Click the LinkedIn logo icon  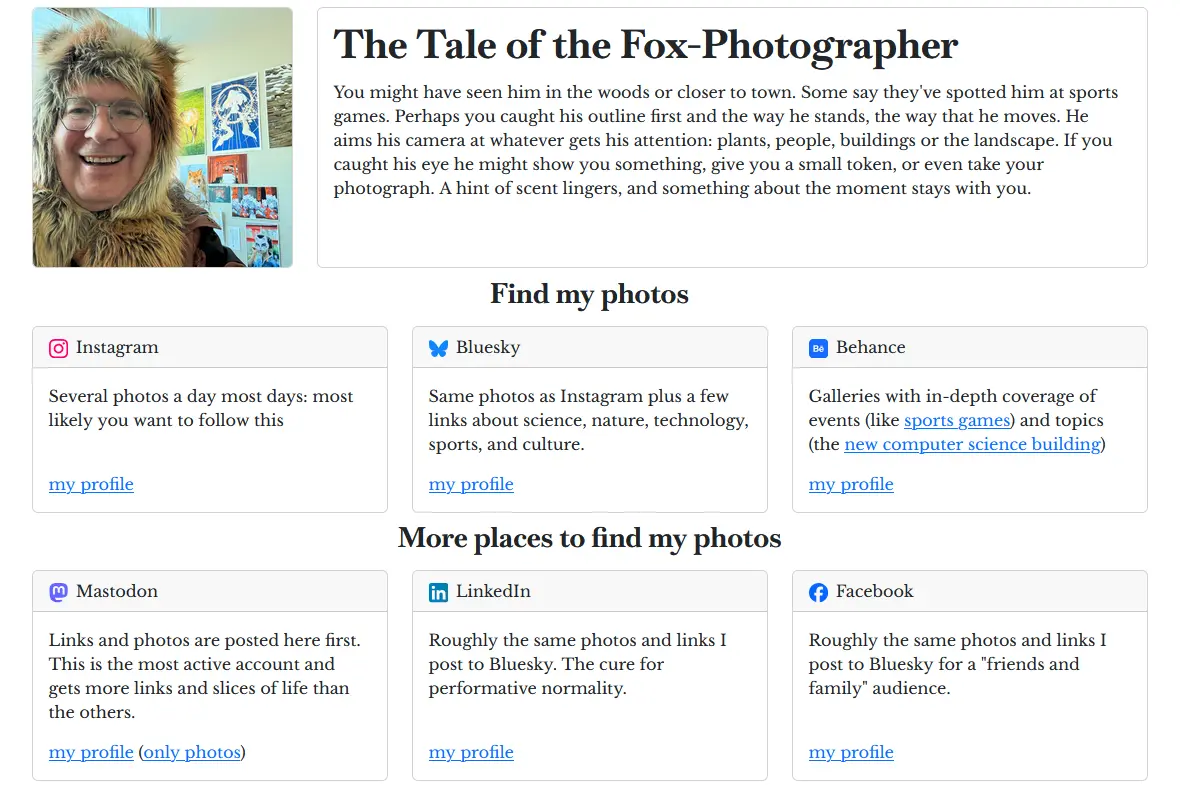(438, 592)
